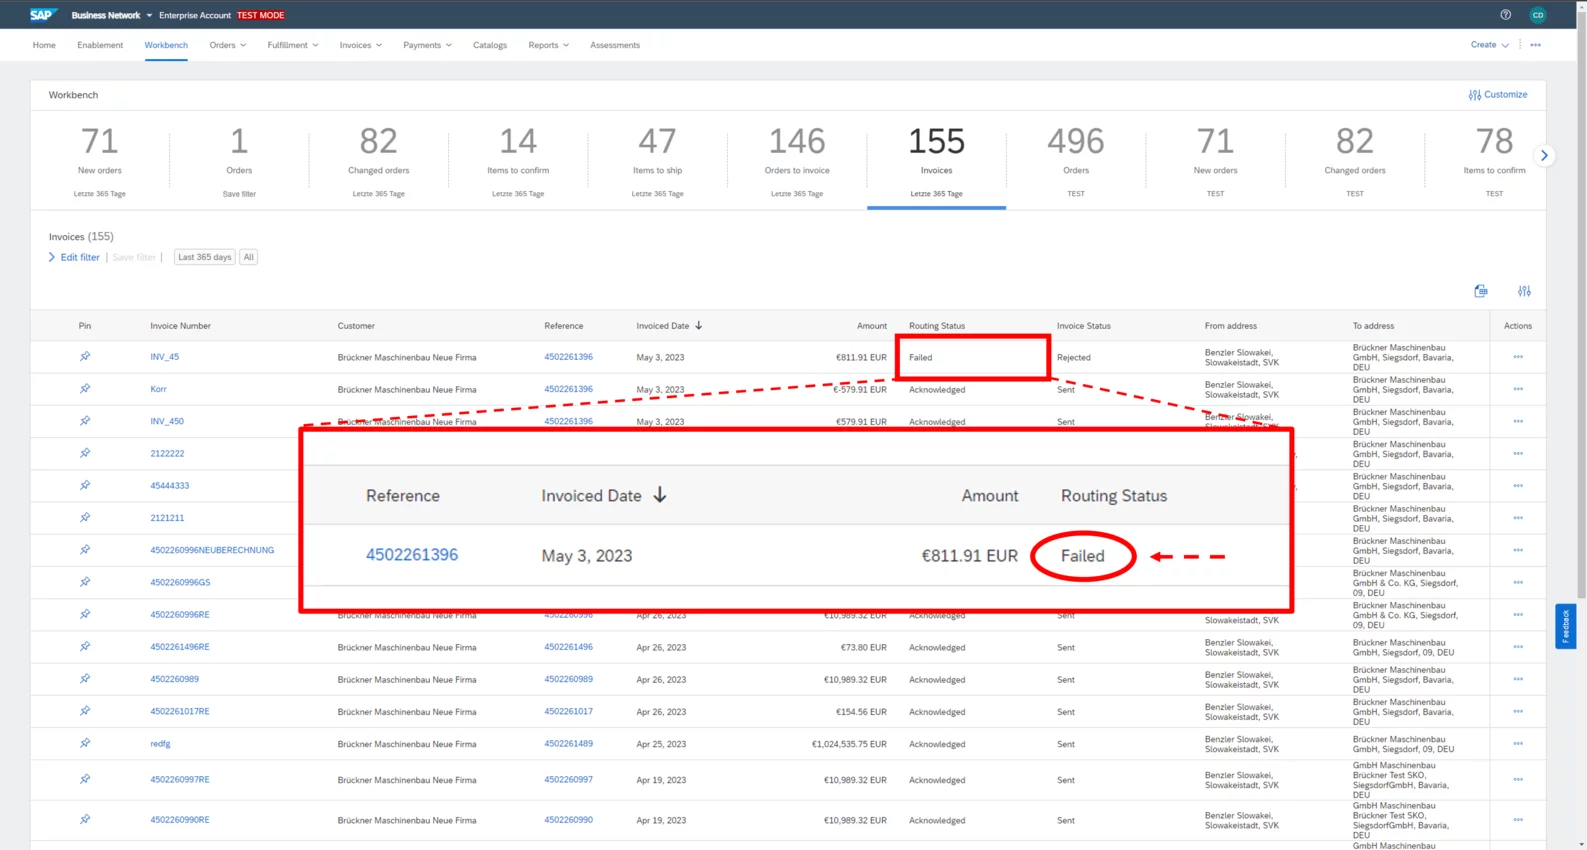Open the Feedback side button
The height and width of the screenshot is (850, 1587).
pyautogui.click(x=1565, y=626)
